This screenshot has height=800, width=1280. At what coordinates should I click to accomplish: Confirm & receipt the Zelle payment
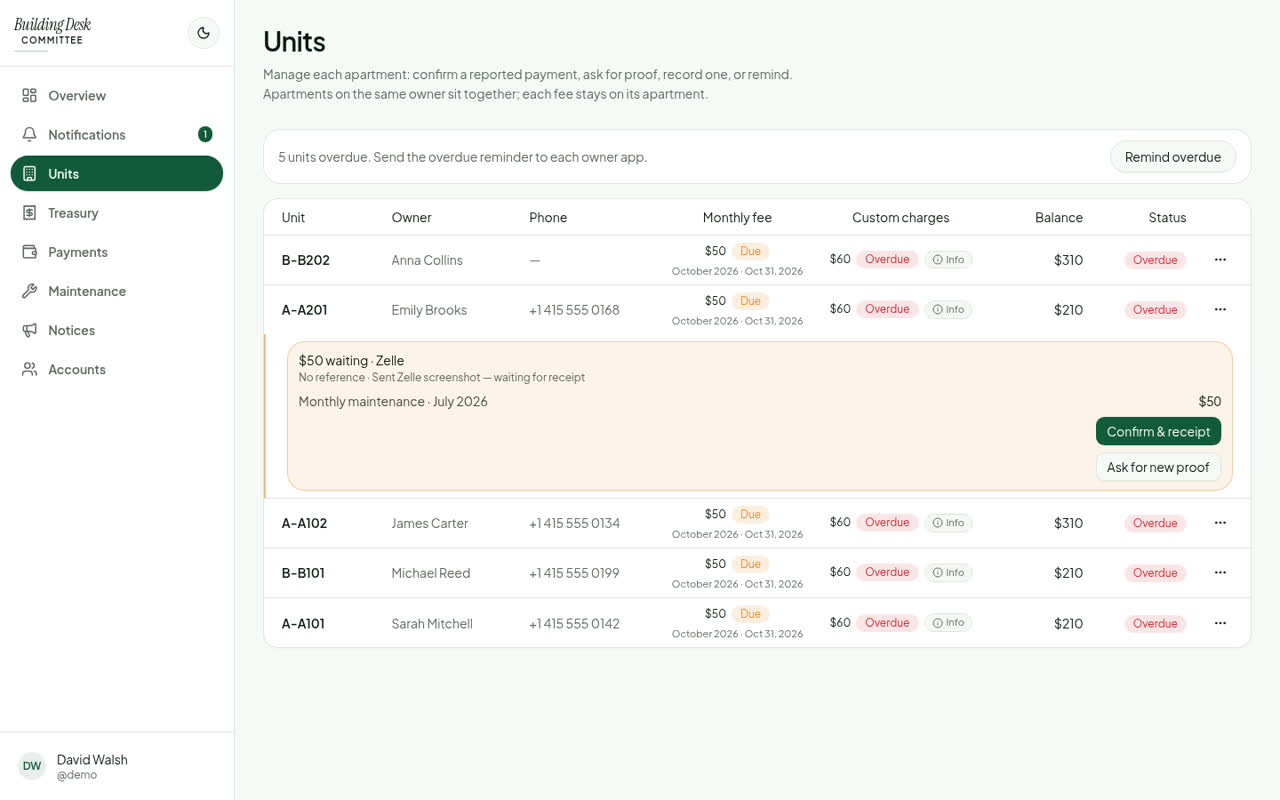tap(1158, 432)
